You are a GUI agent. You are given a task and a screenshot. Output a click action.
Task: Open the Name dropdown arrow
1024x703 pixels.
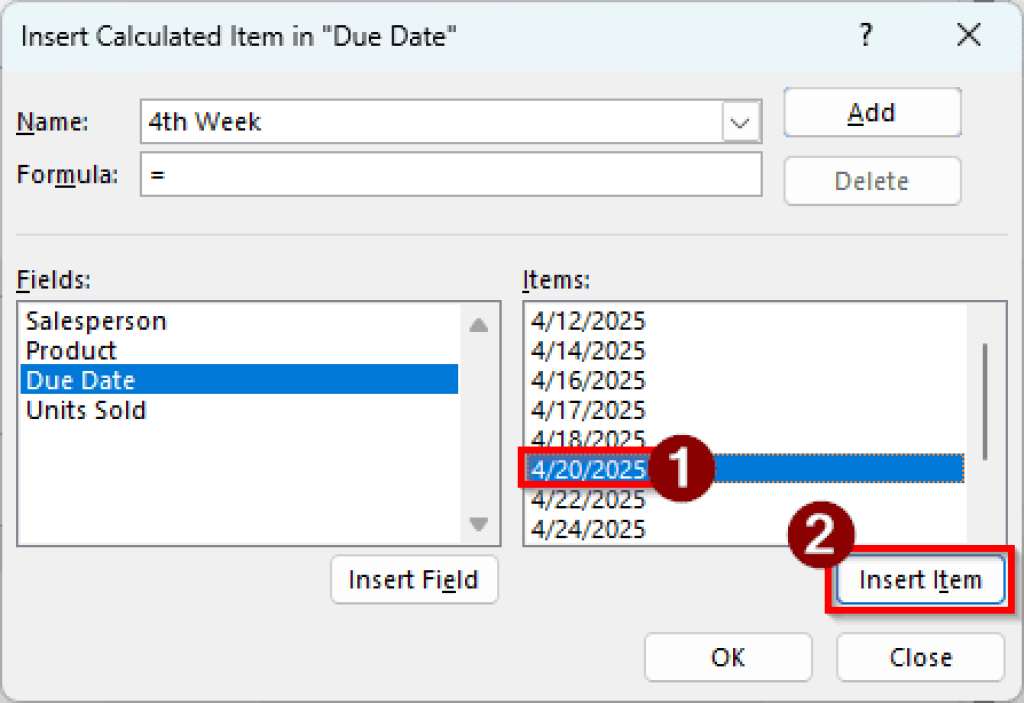739,121
